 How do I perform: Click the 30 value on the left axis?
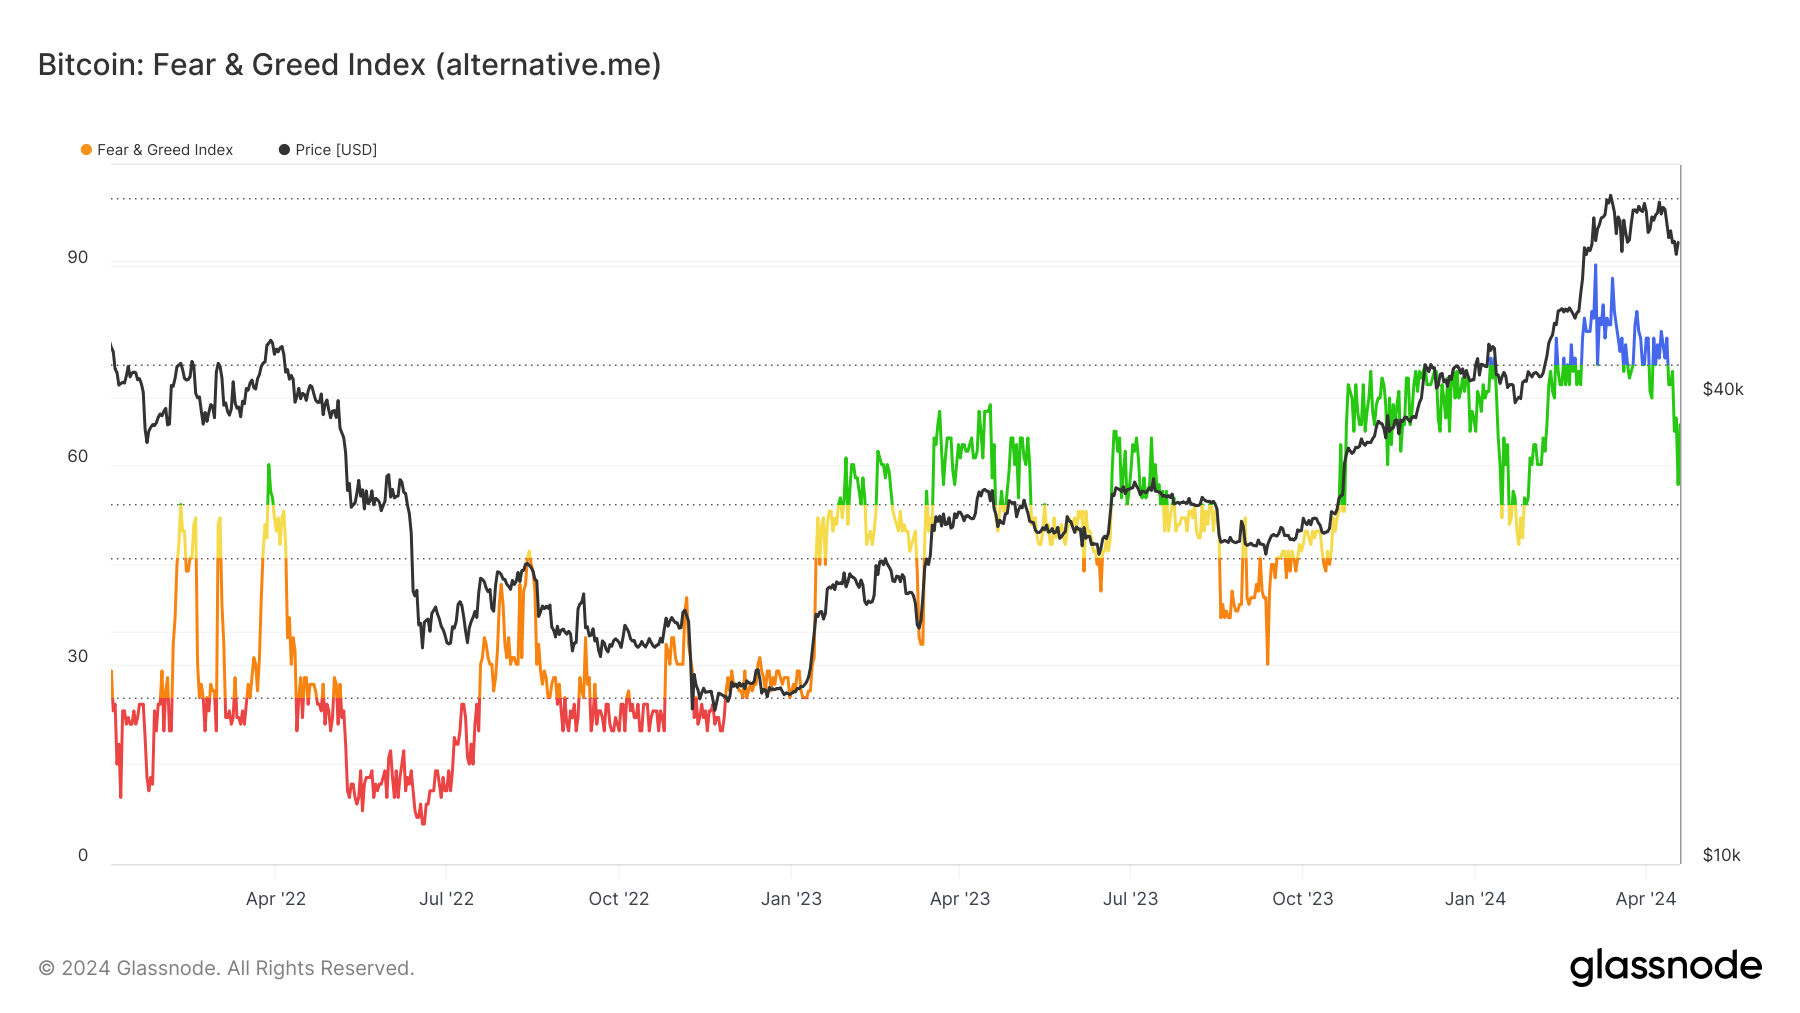(78, 656)
